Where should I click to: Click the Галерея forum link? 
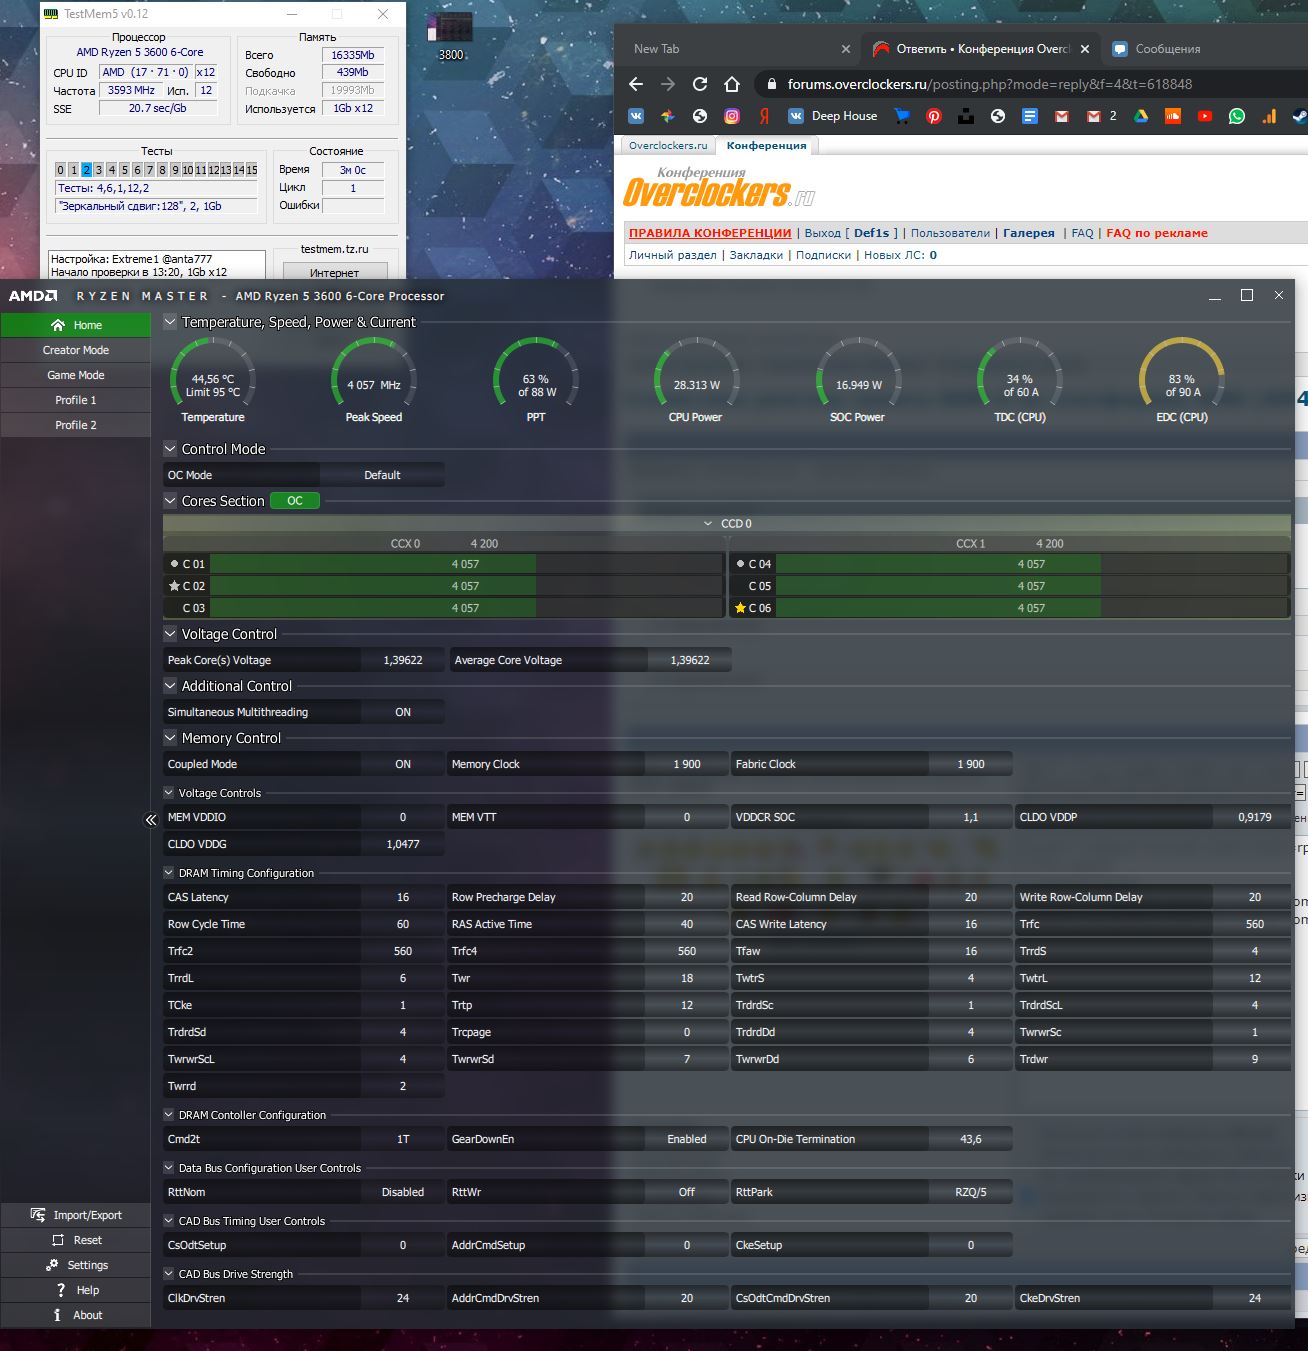point(1029,233)
